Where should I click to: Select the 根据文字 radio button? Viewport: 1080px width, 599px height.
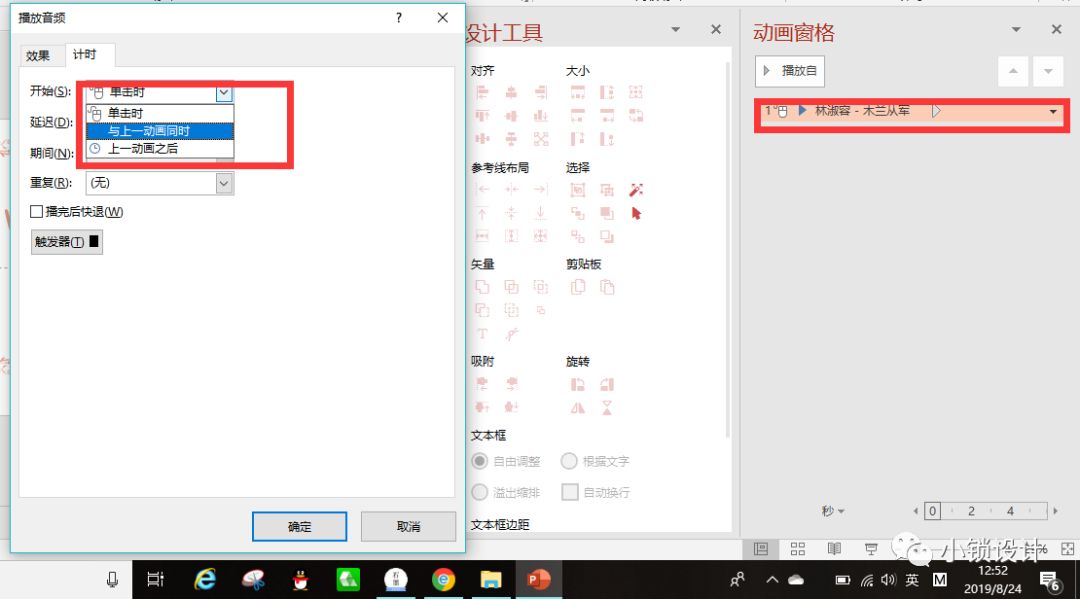point(569,461)
